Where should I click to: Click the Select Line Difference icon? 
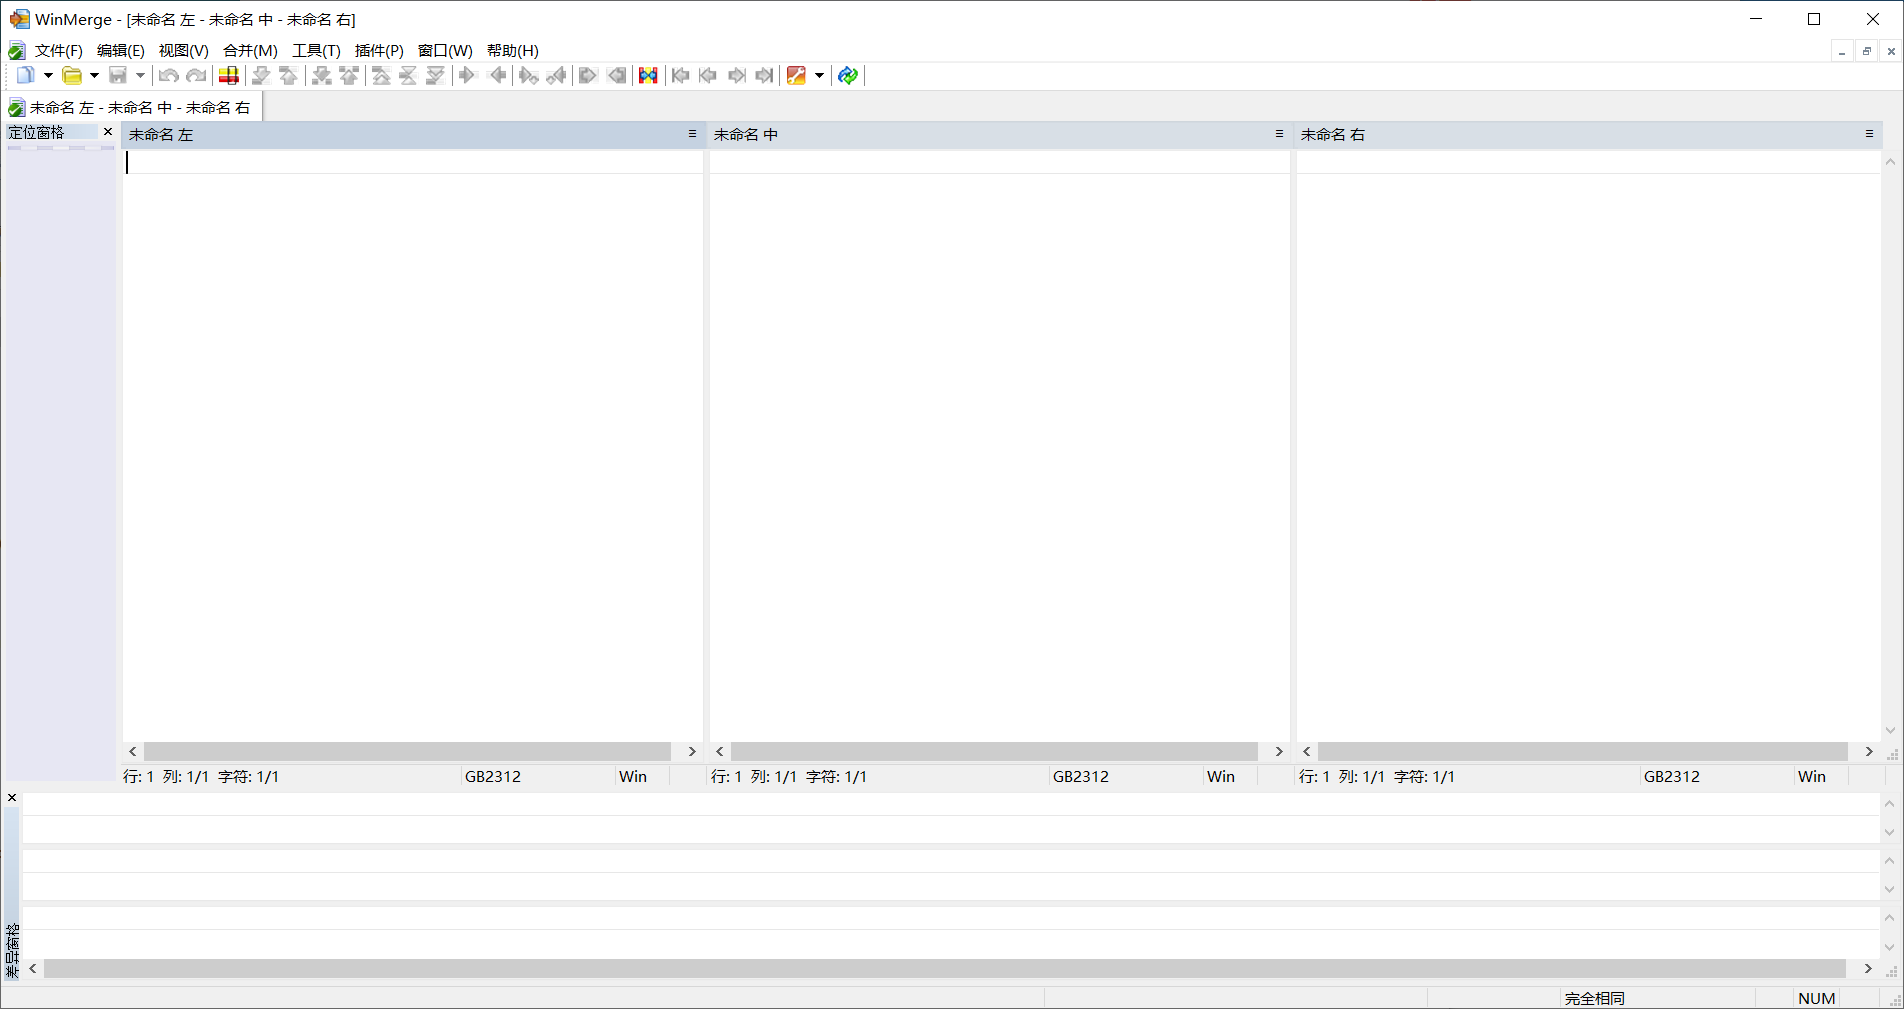click(x=229, y=75)
